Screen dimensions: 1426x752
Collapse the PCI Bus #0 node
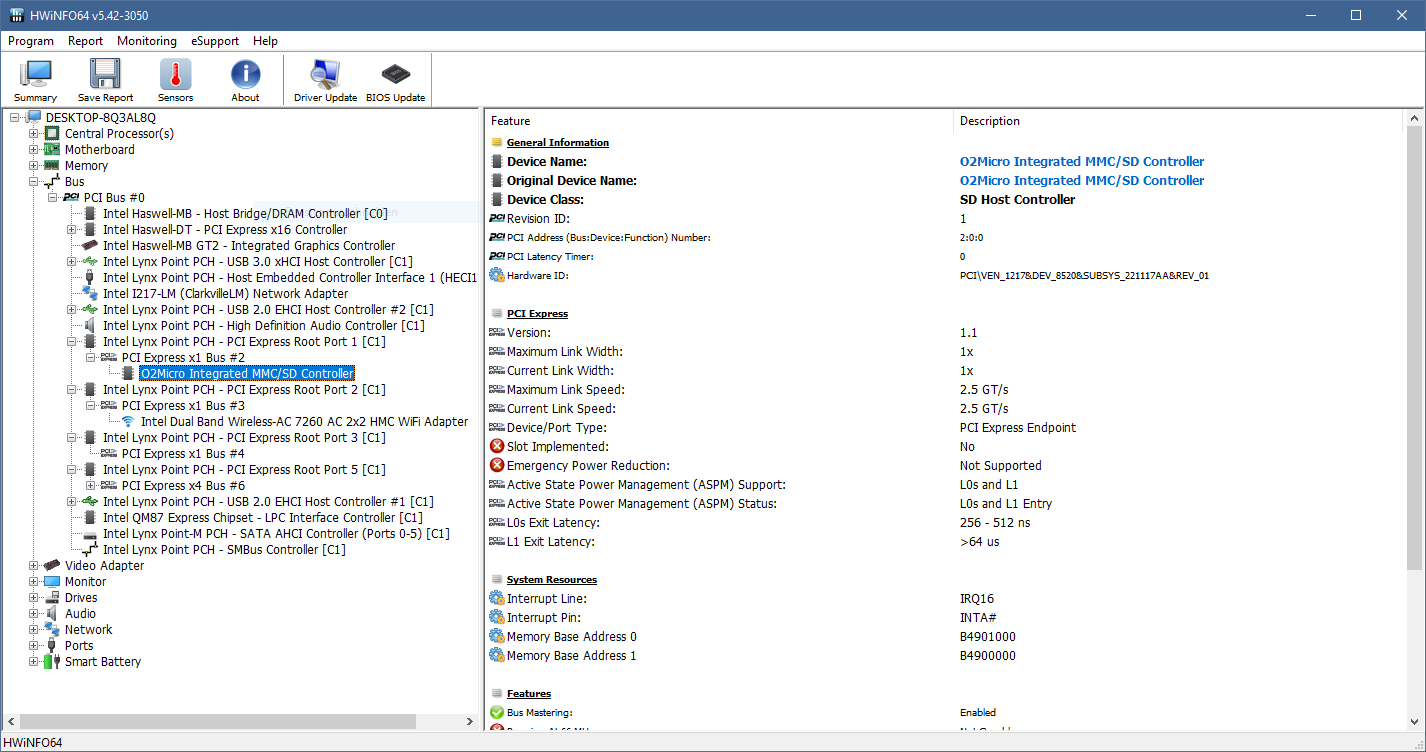pos(53,198)
